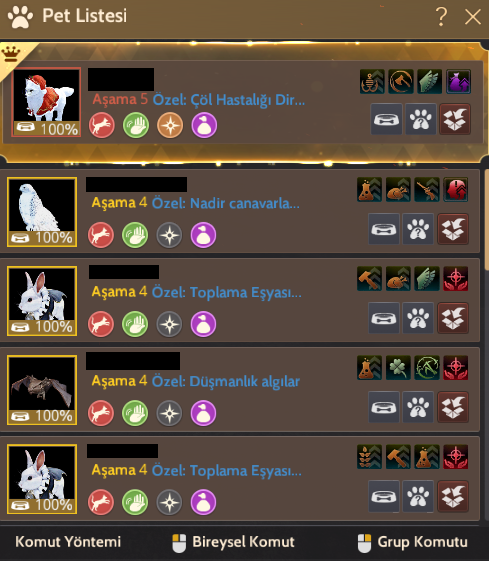
Task: Click hammer skill icon on first rabbit pet
Action: tap(370, 279)
